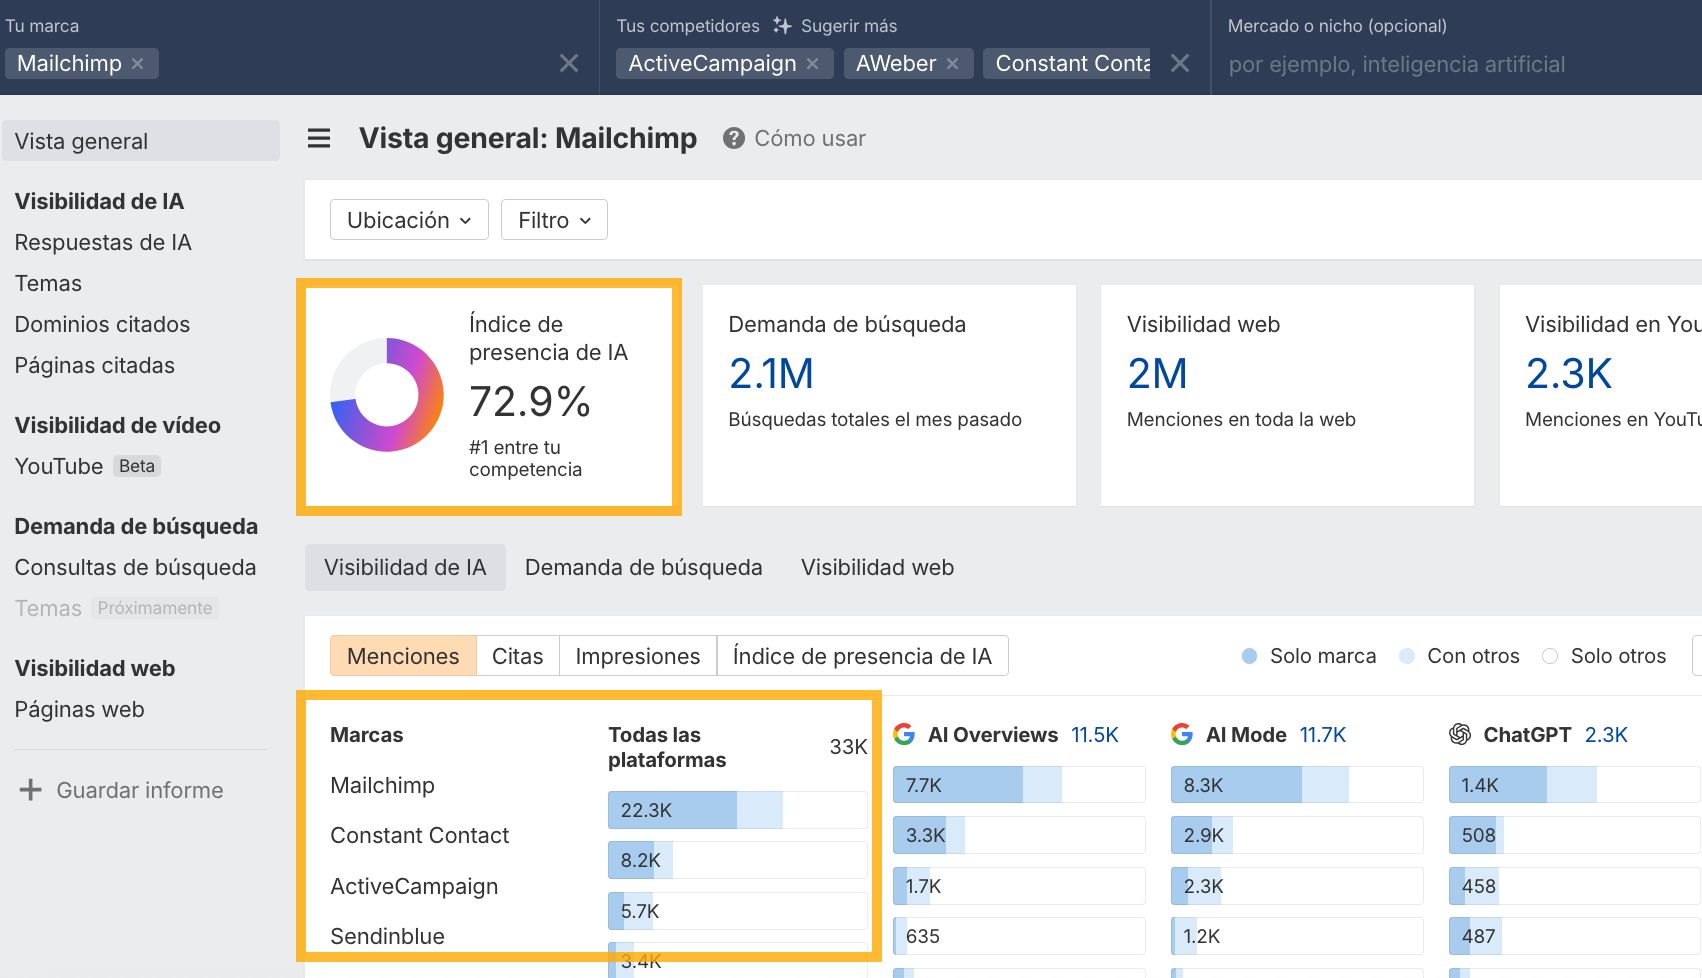Select the Con otros radio button
This screenshot has height=978, width=1702.
coord(1407,656)
